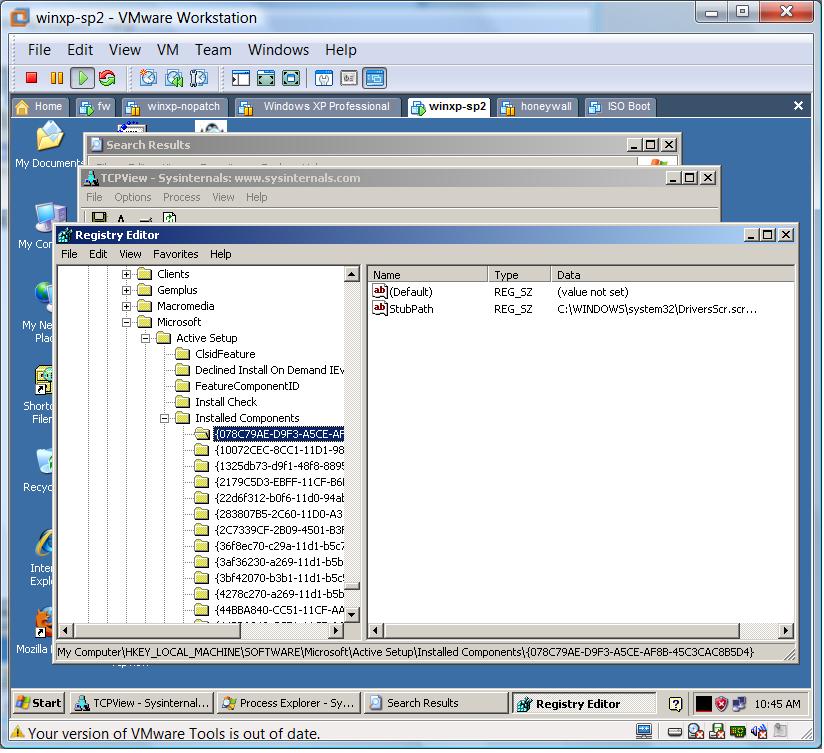This screenshot has height=753, width=824.
Task: Click the Appliance view icon
Action: [x=349, y=78]
